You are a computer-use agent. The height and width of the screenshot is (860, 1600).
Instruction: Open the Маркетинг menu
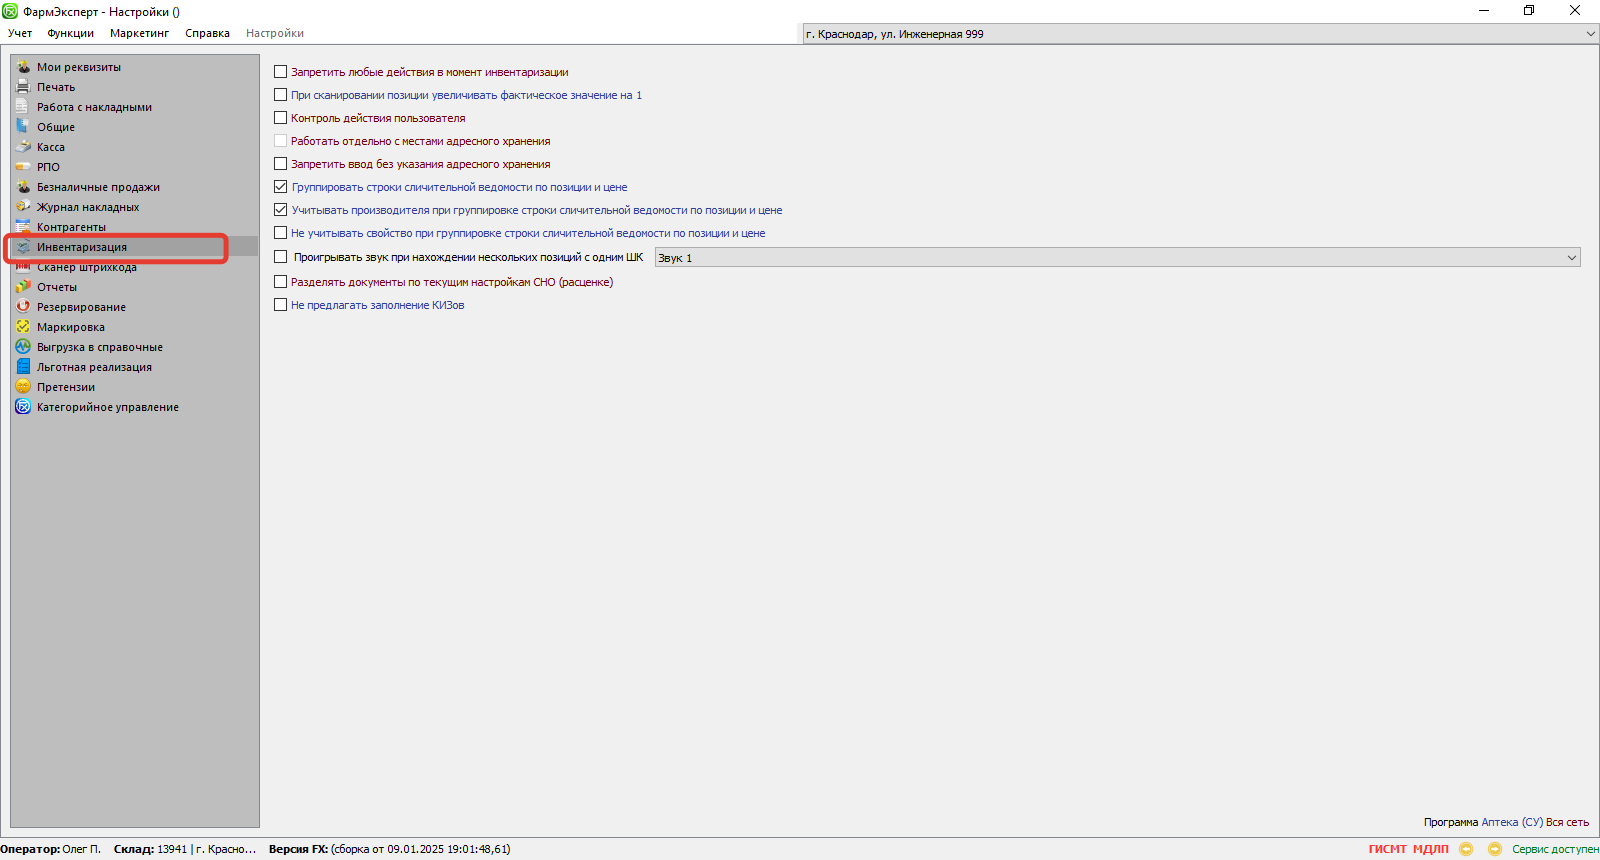[139, 33]
